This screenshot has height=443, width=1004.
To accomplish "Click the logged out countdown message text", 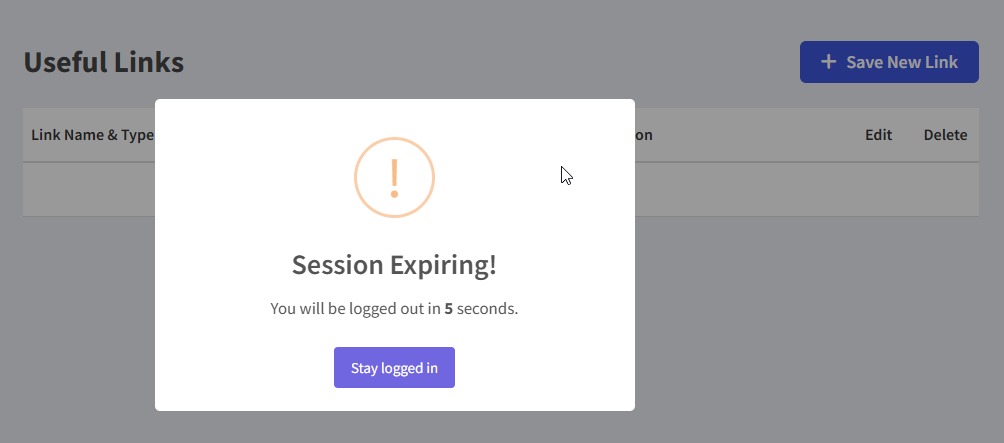I will (x=394, y=309).
